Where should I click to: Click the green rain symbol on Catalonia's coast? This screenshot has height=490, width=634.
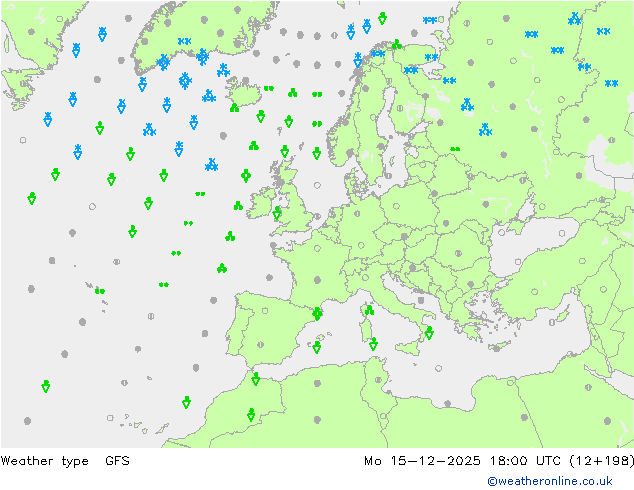point(317,313)
